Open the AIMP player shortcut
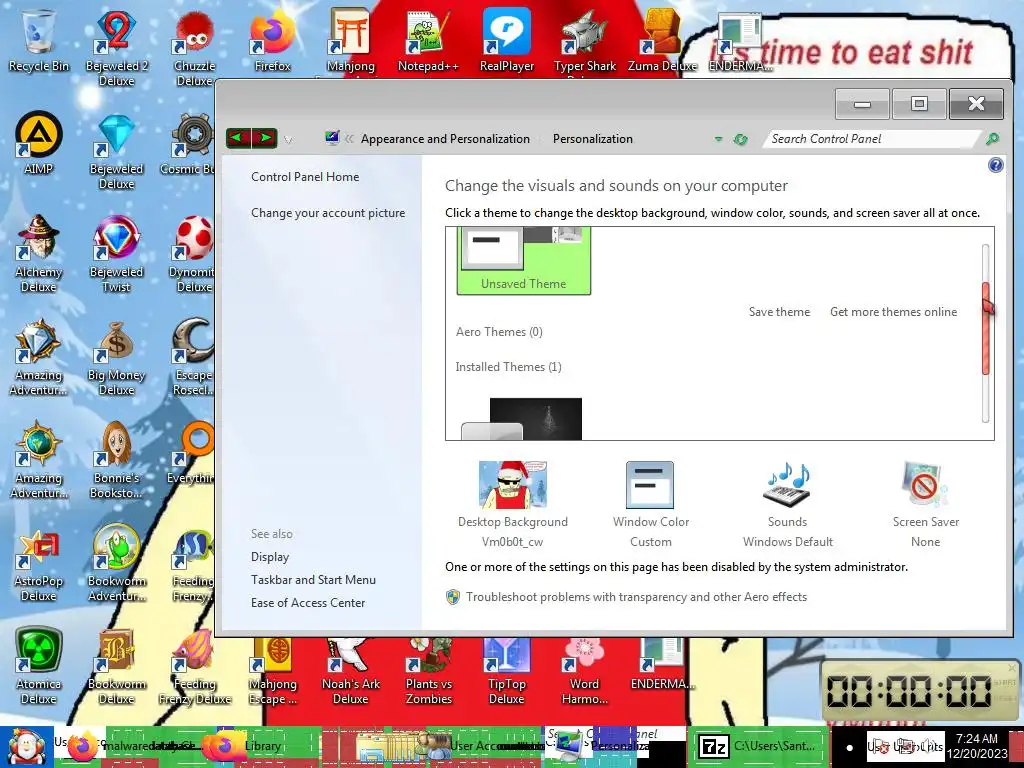This screenshot has height=768, width=1024. [x=39, y=144]
